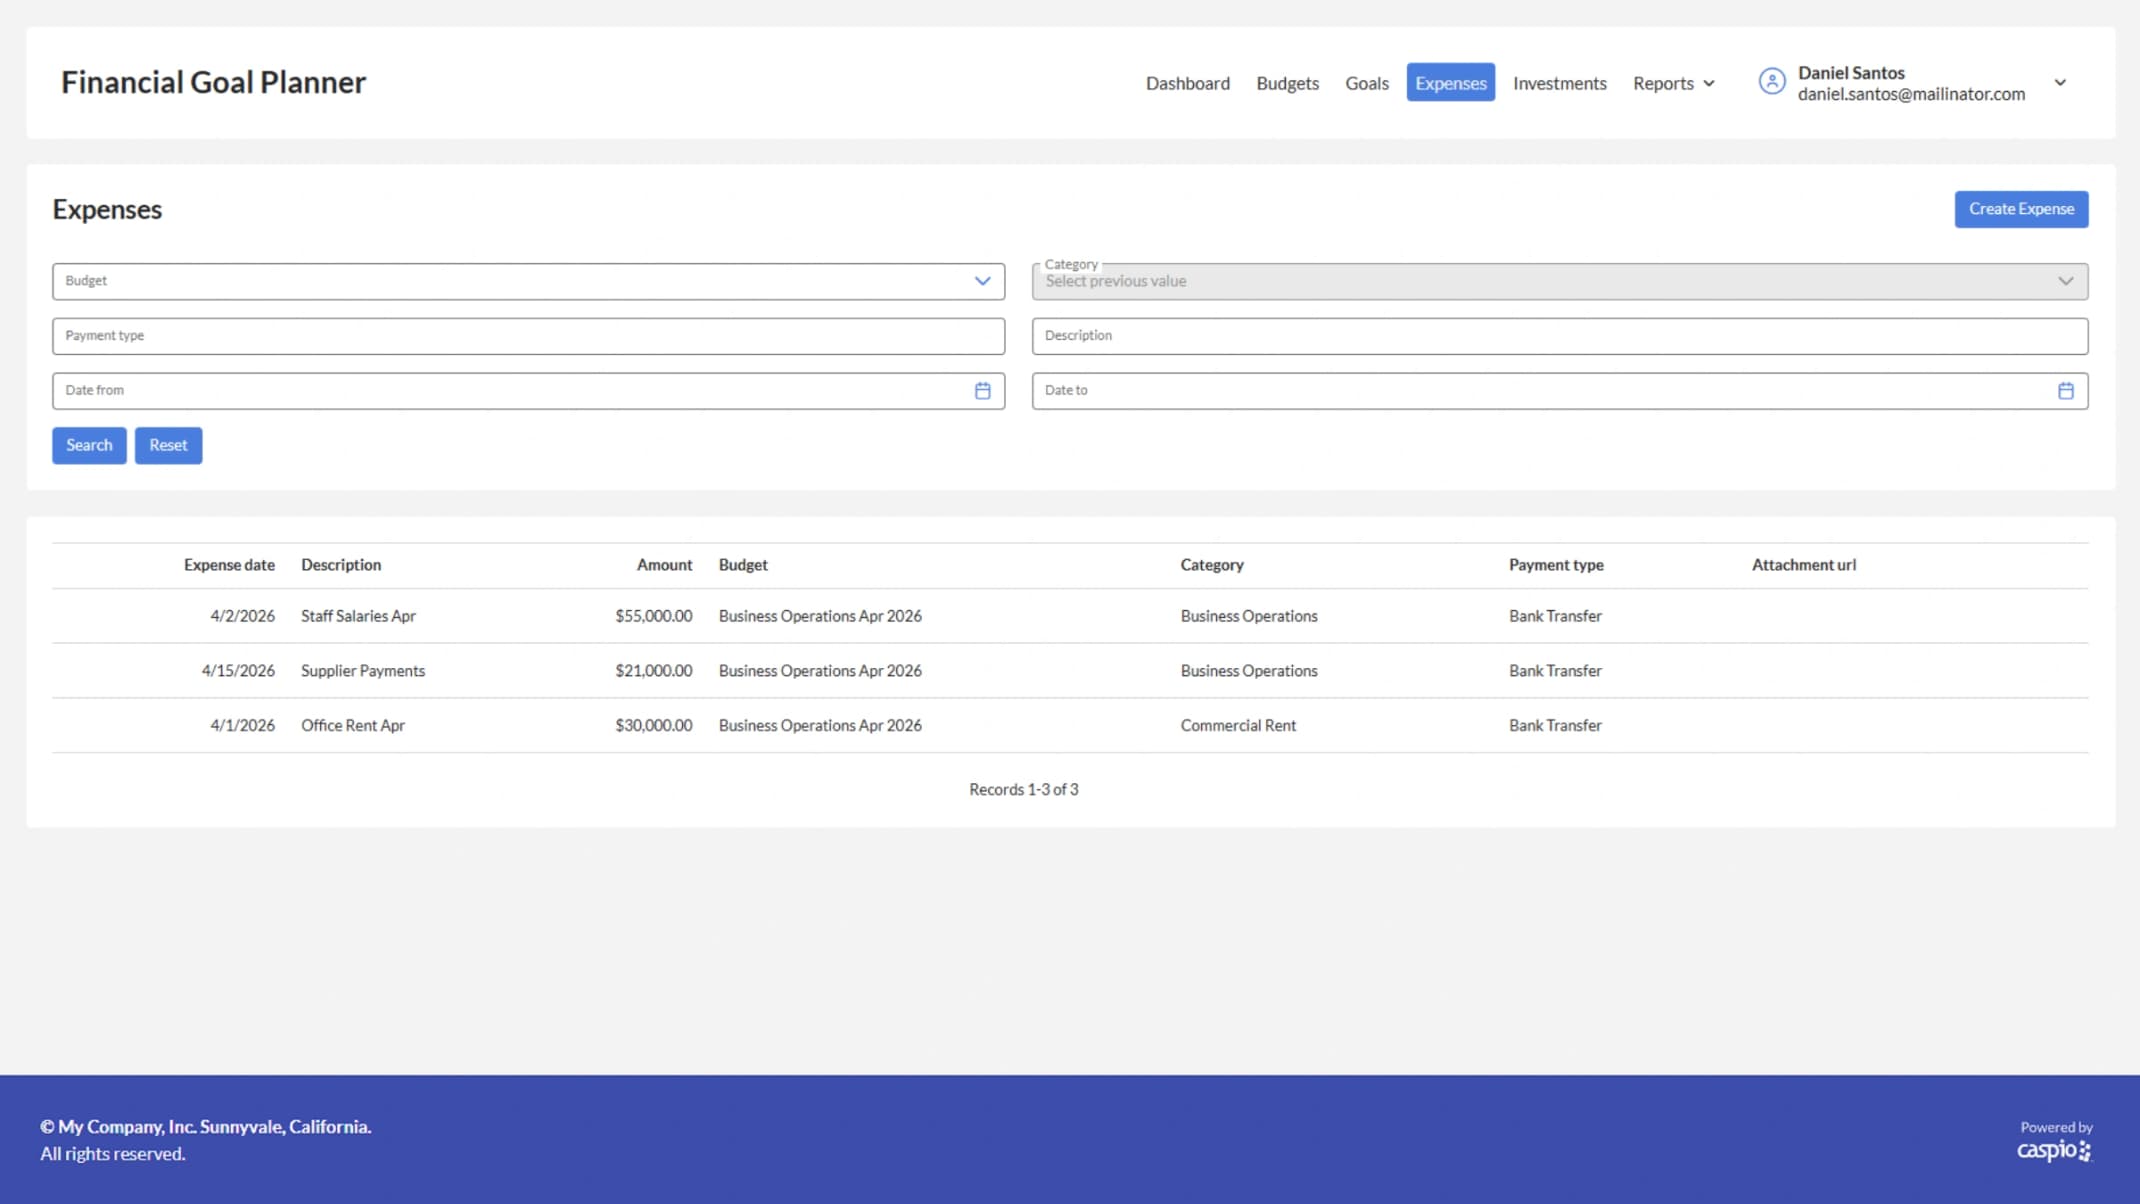Image resolution: width=2140 pixels, height=1204 pixels.
Task: Select the Supplier Payments description cell
Action: pos(363,671)
